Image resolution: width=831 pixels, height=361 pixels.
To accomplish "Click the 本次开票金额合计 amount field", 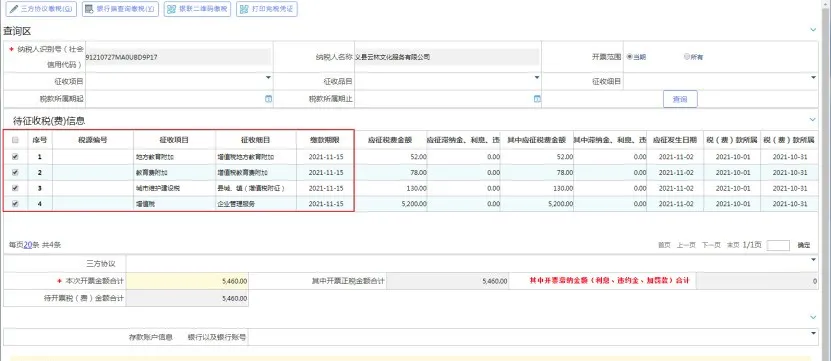I will pyautogui.click(x=187, y=281).
